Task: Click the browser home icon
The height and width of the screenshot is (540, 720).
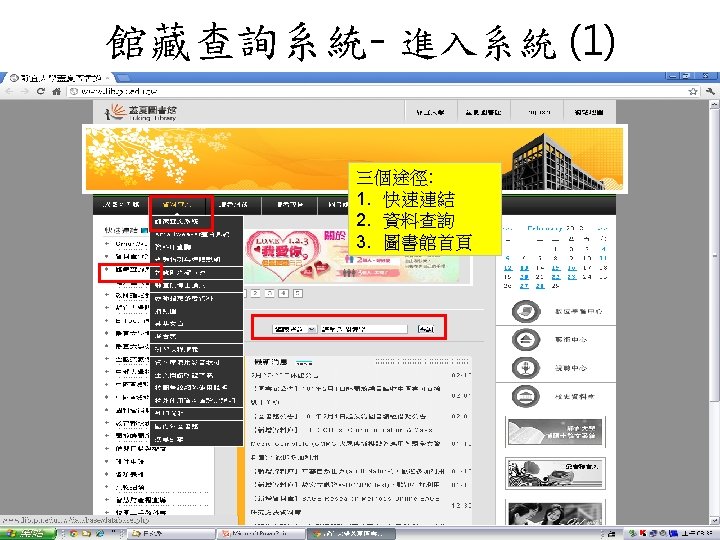Action: (x=56, y=91)
